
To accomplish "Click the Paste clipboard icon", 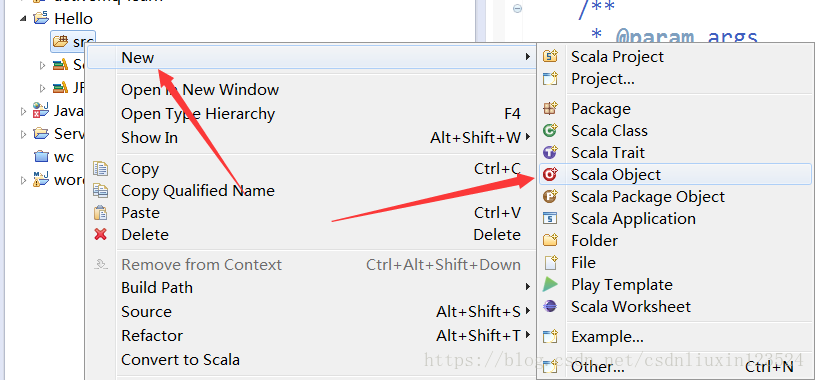I will pyautogui.click(x=100, y=213).
